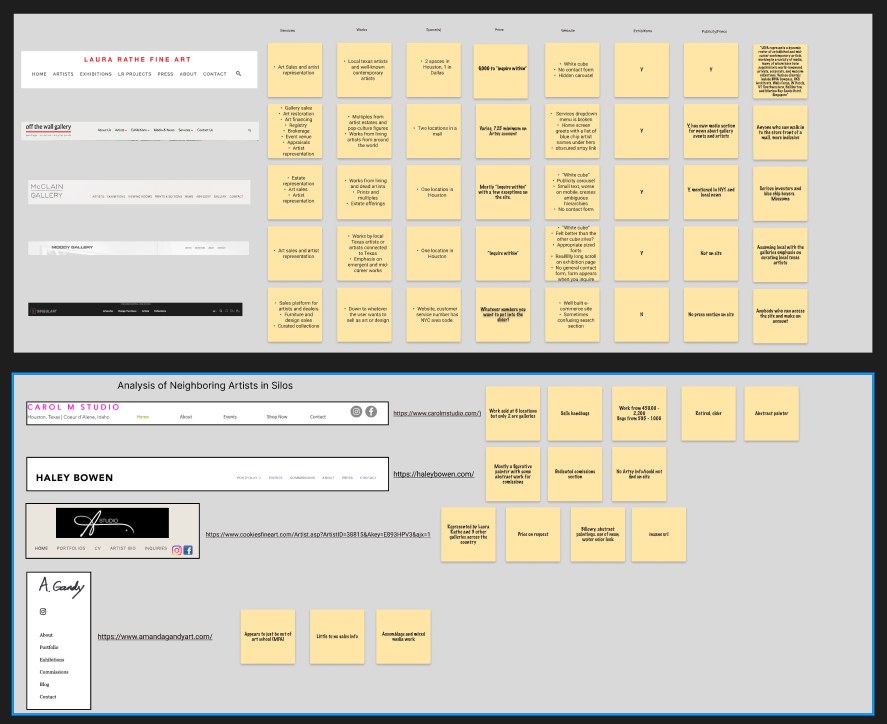Select the 'Assemblage and mixed media work' note

(403, 636)
